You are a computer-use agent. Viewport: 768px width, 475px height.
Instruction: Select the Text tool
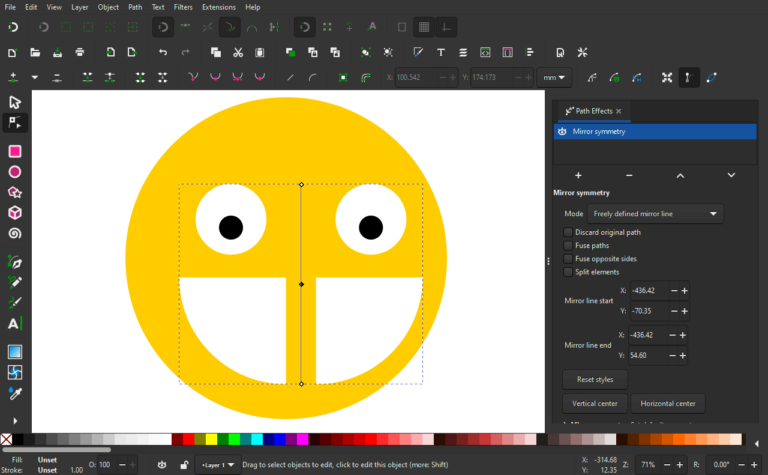[x=15, y=323]
